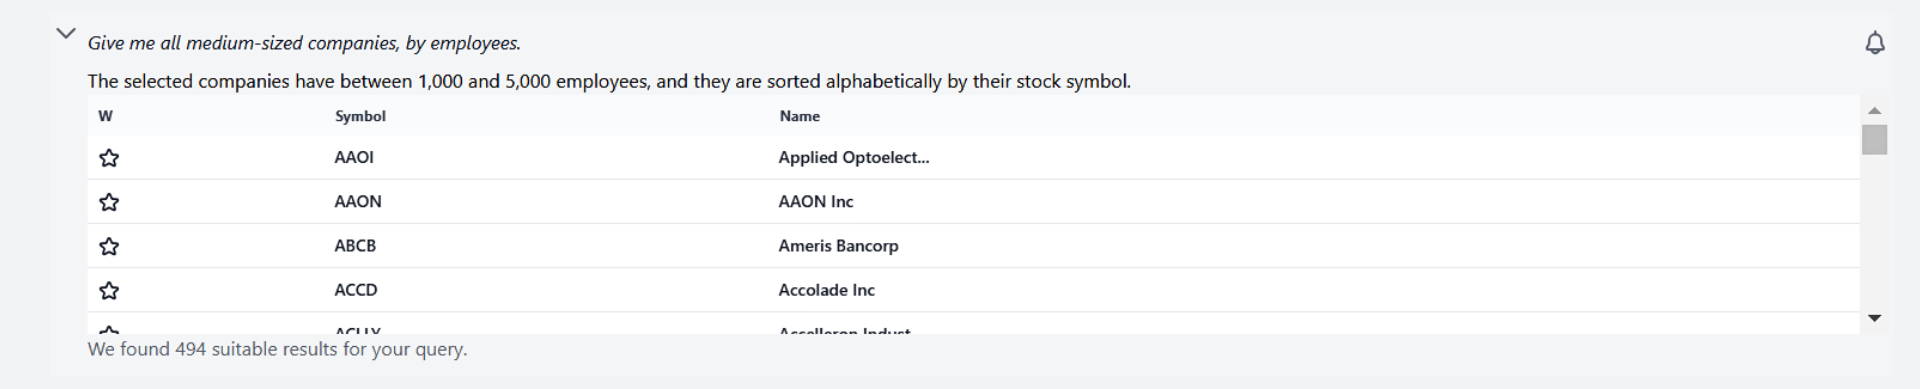Select the ABCB symbol cell
This screenshot has width=1920, height=389.
355,245
